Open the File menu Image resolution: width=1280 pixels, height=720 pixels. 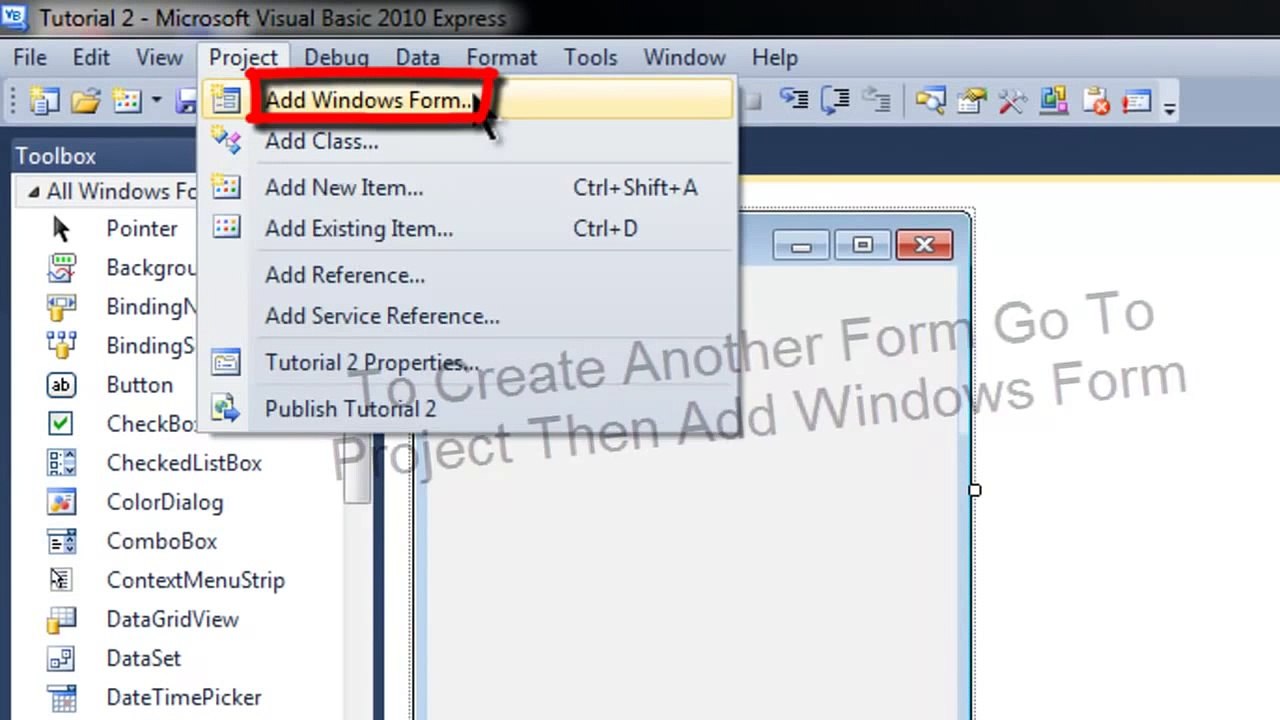click(30, 58)
